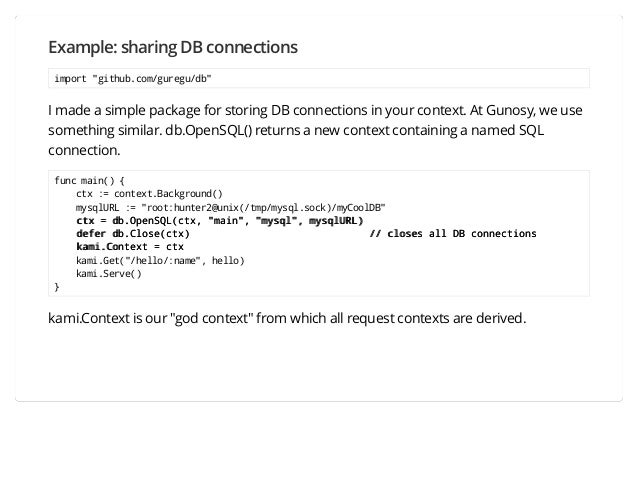
Task: Click the slide heading 'Example: sharing DB connections'
Action: (x=173, y=47)
